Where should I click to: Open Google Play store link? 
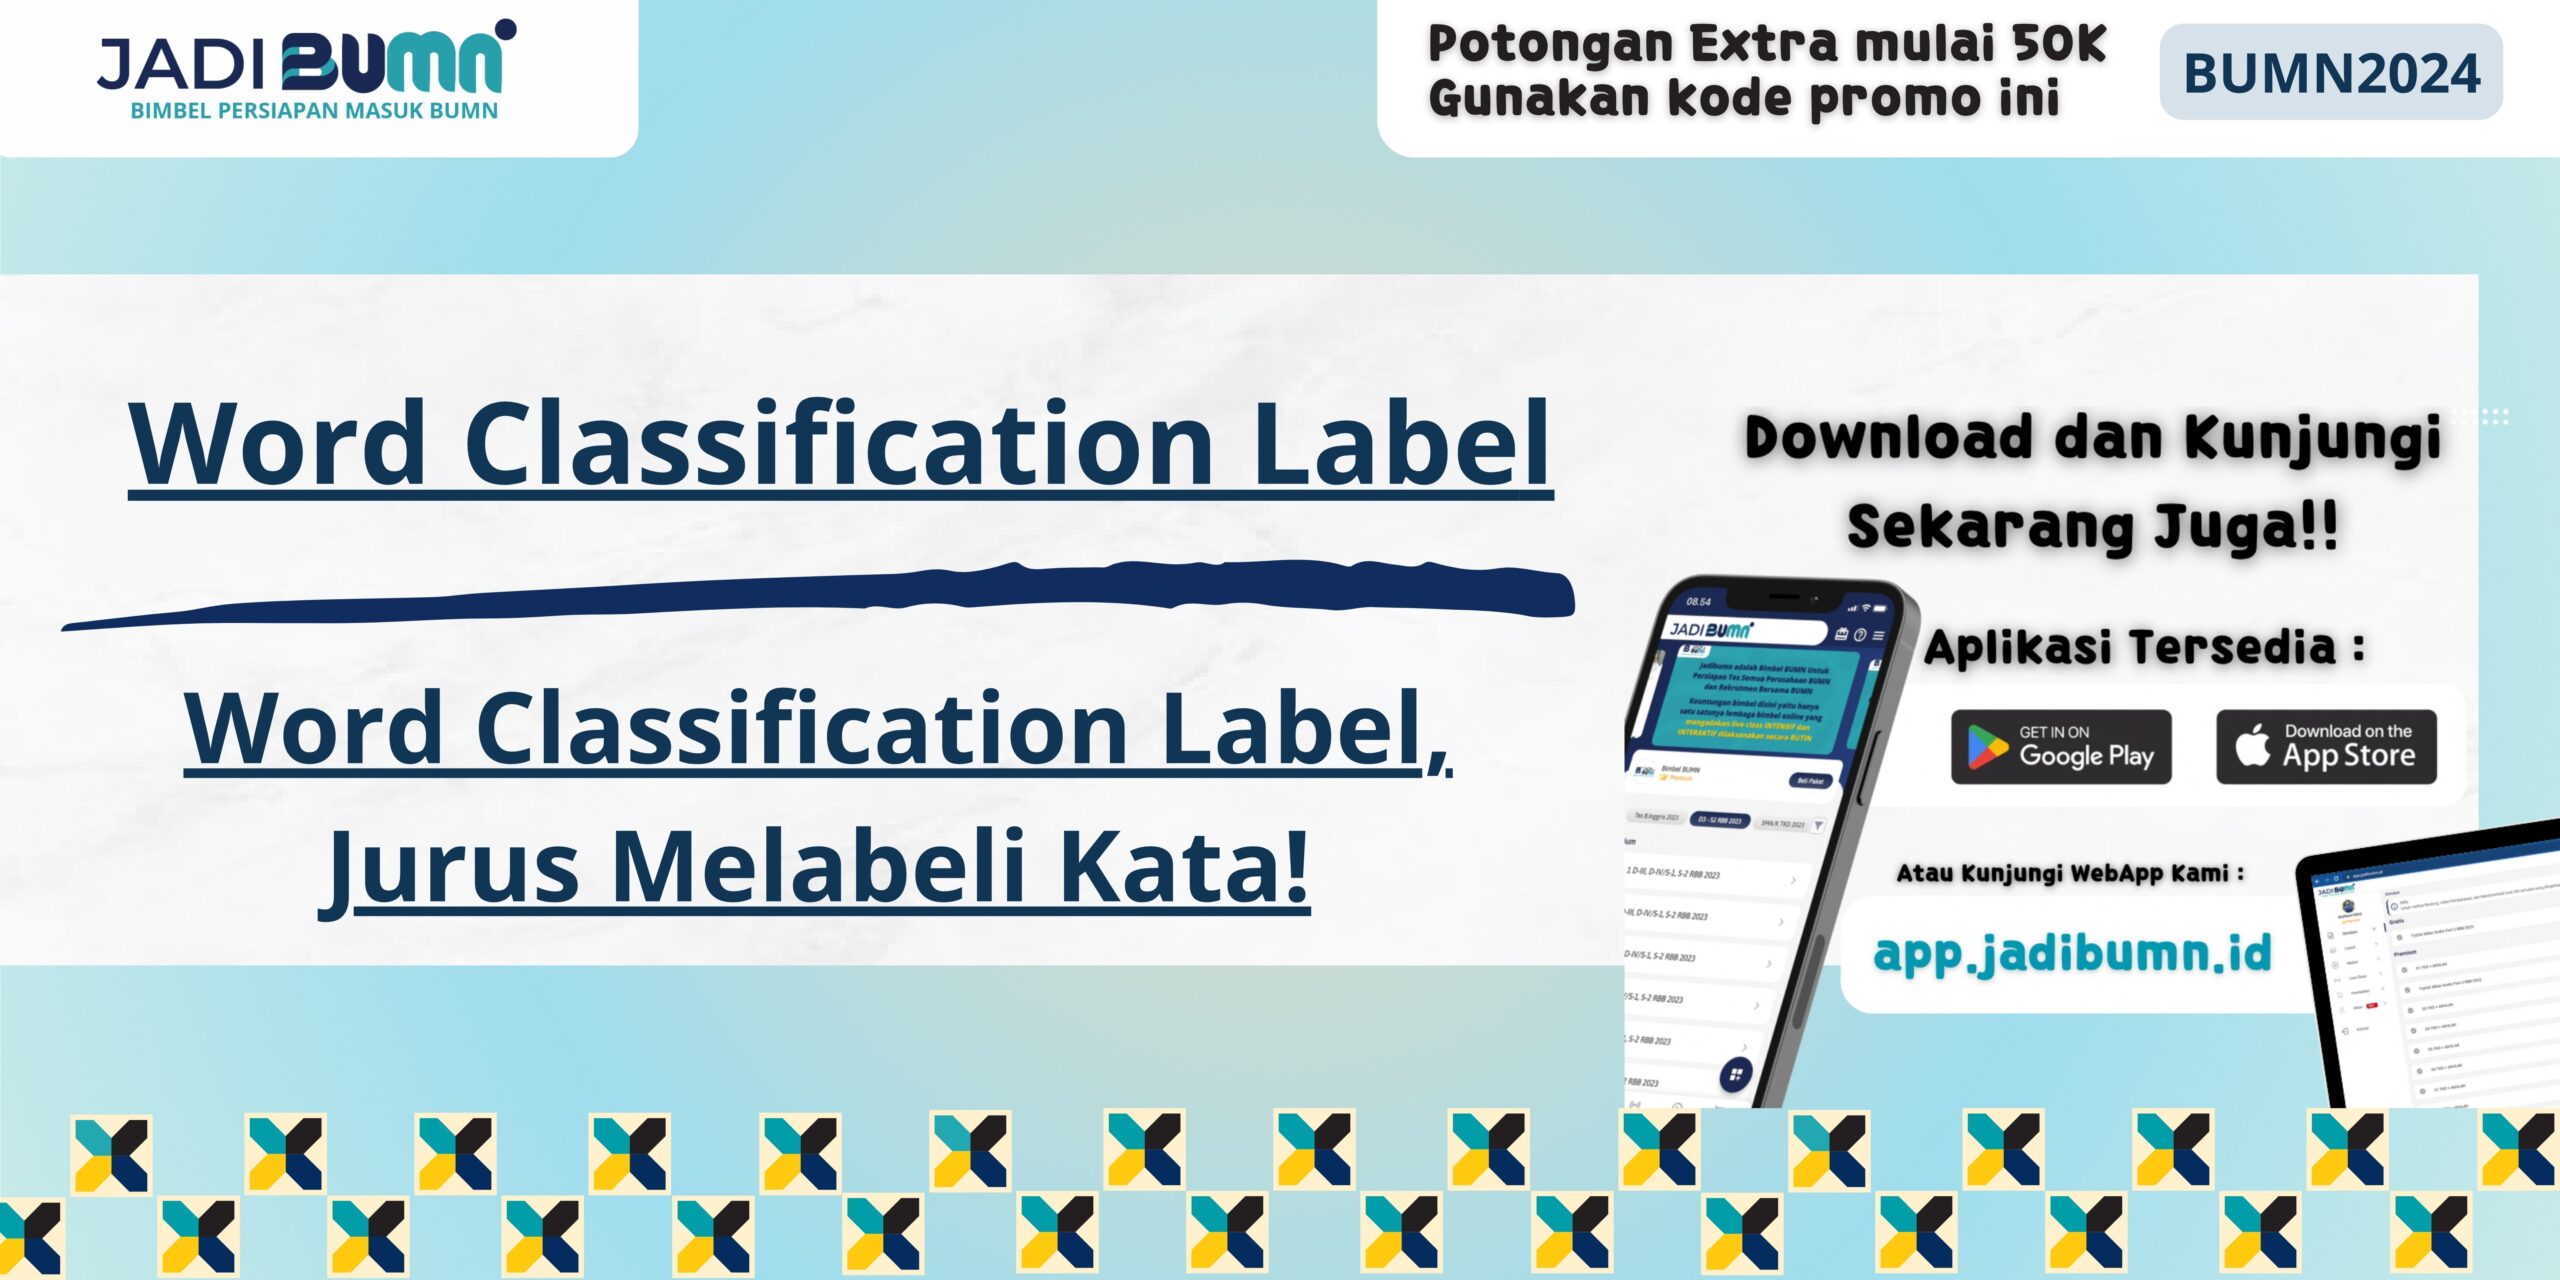coord(2031,762)
